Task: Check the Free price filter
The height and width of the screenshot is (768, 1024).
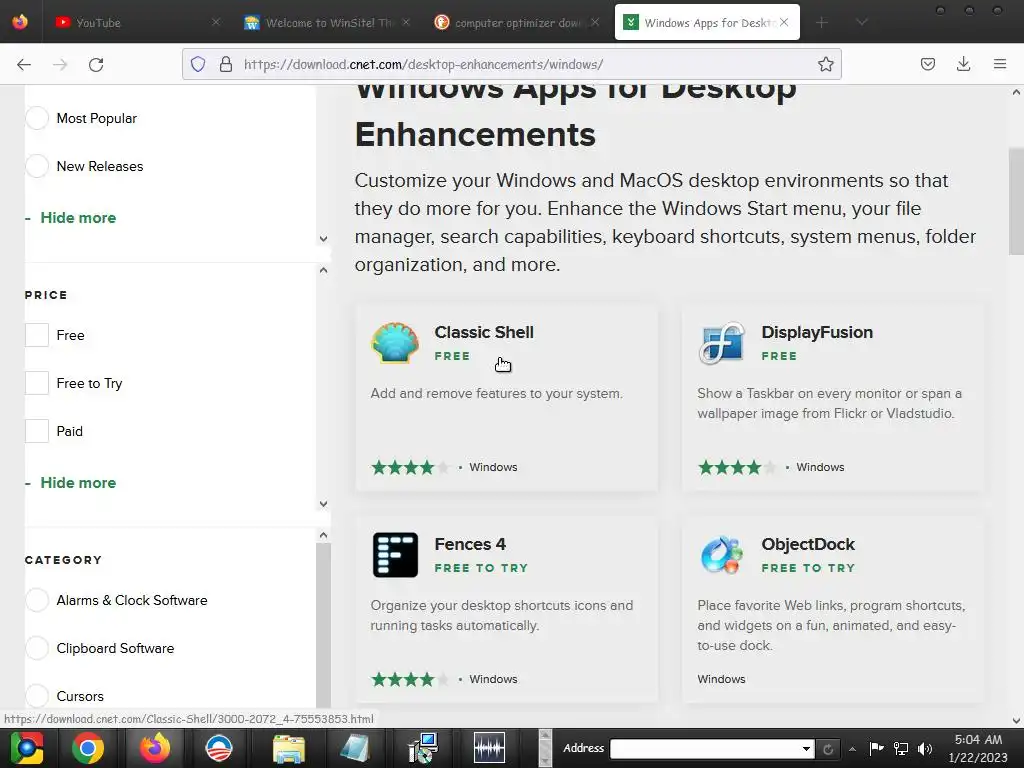Action: pos(37,335)
